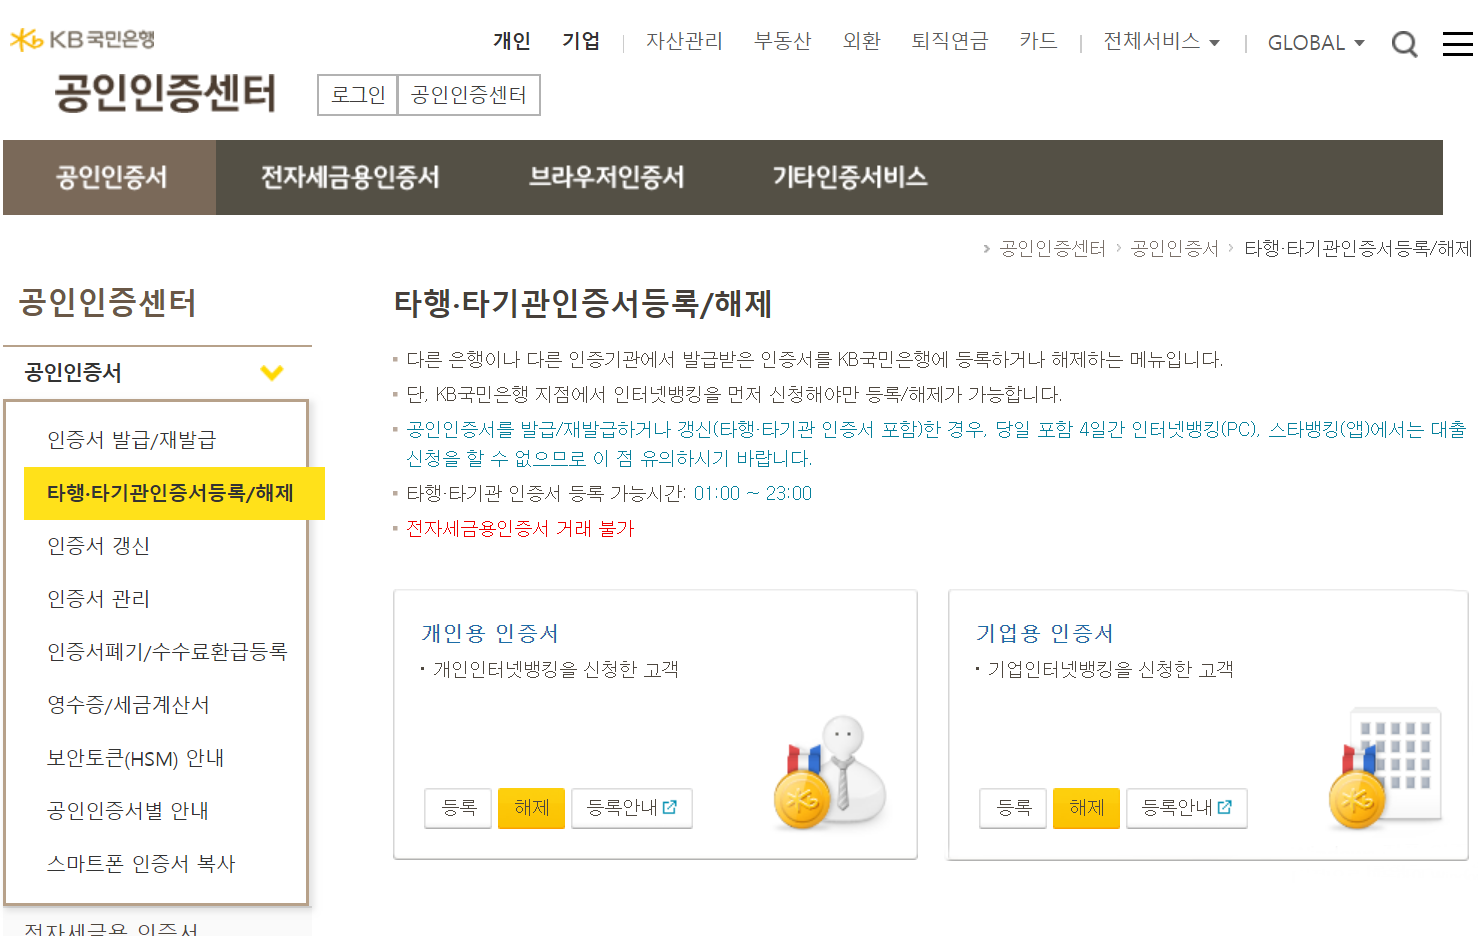Open 스마트폰 인증서 복사 sidebar item
1478x936 pixels.
(x=141, y=864)
